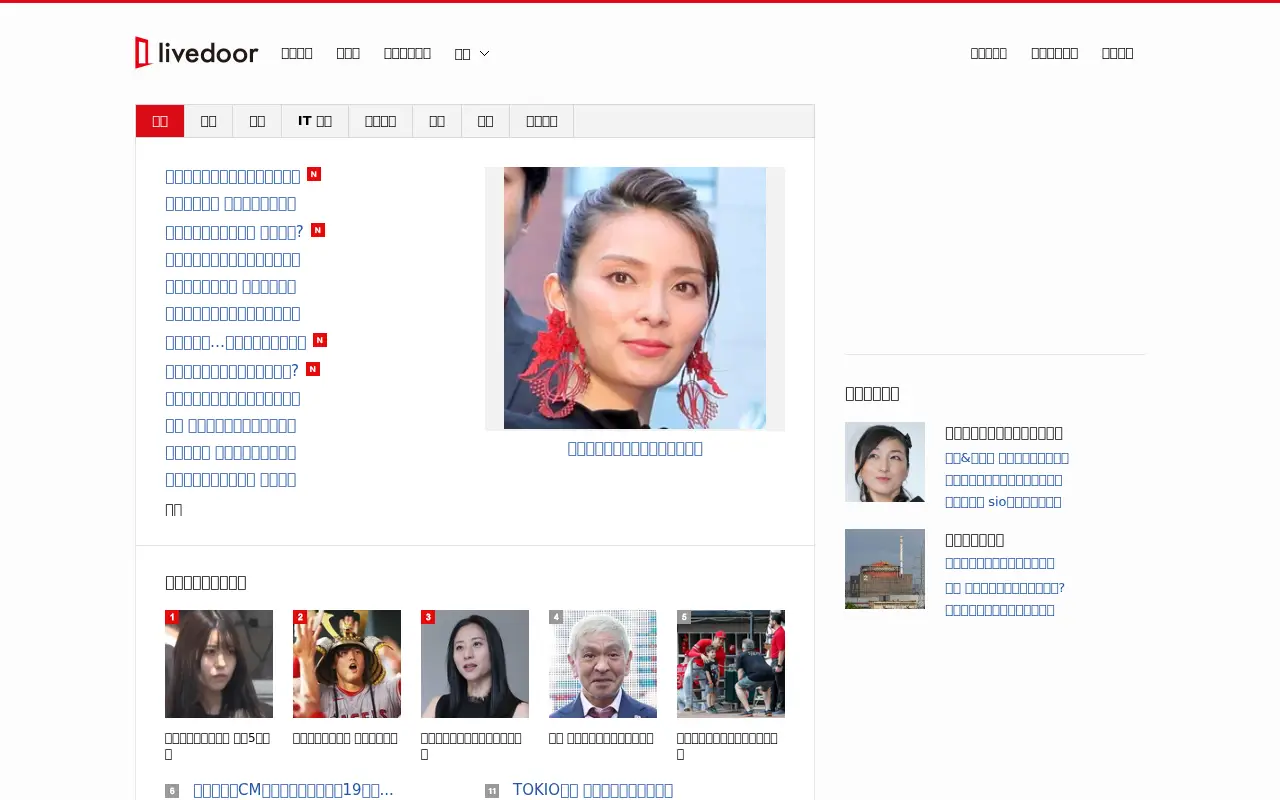Open the rank 5 baseball dugout thumbnail
Screen dimensions: 1280x800
pos(731,664)
